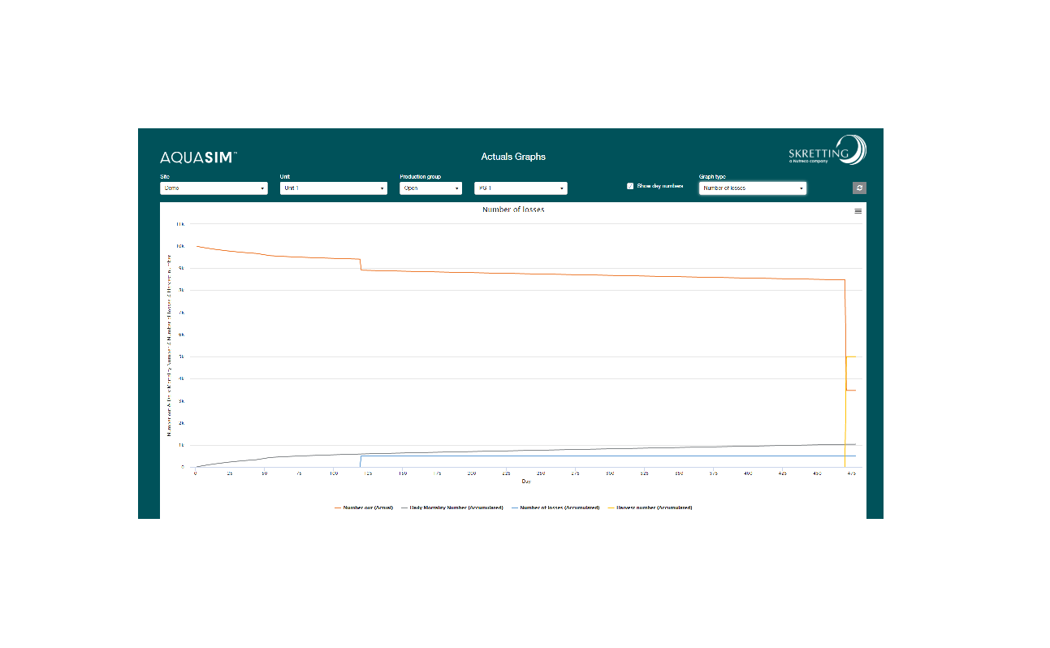Click the Number of losses chart title

(x=513, y=210)
